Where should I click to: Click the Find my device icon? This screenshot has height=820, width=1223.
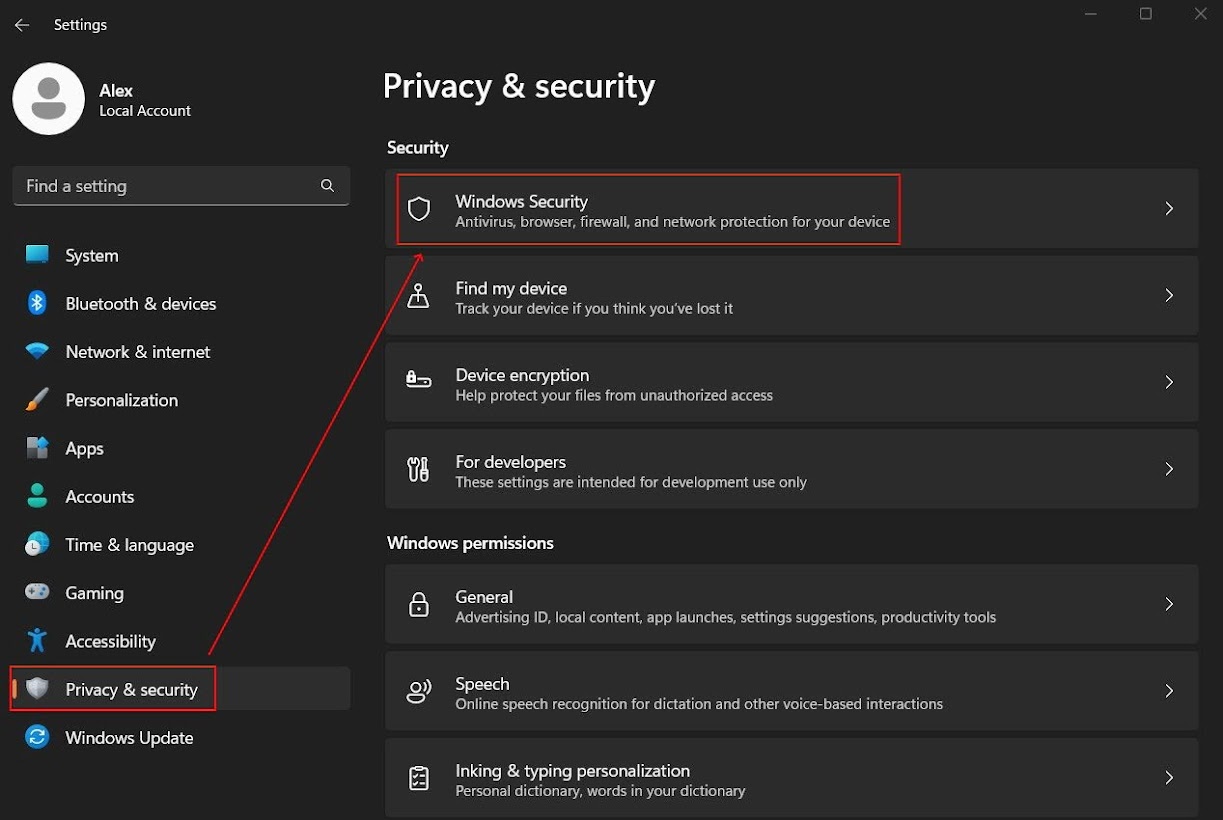tap(419, 296)
